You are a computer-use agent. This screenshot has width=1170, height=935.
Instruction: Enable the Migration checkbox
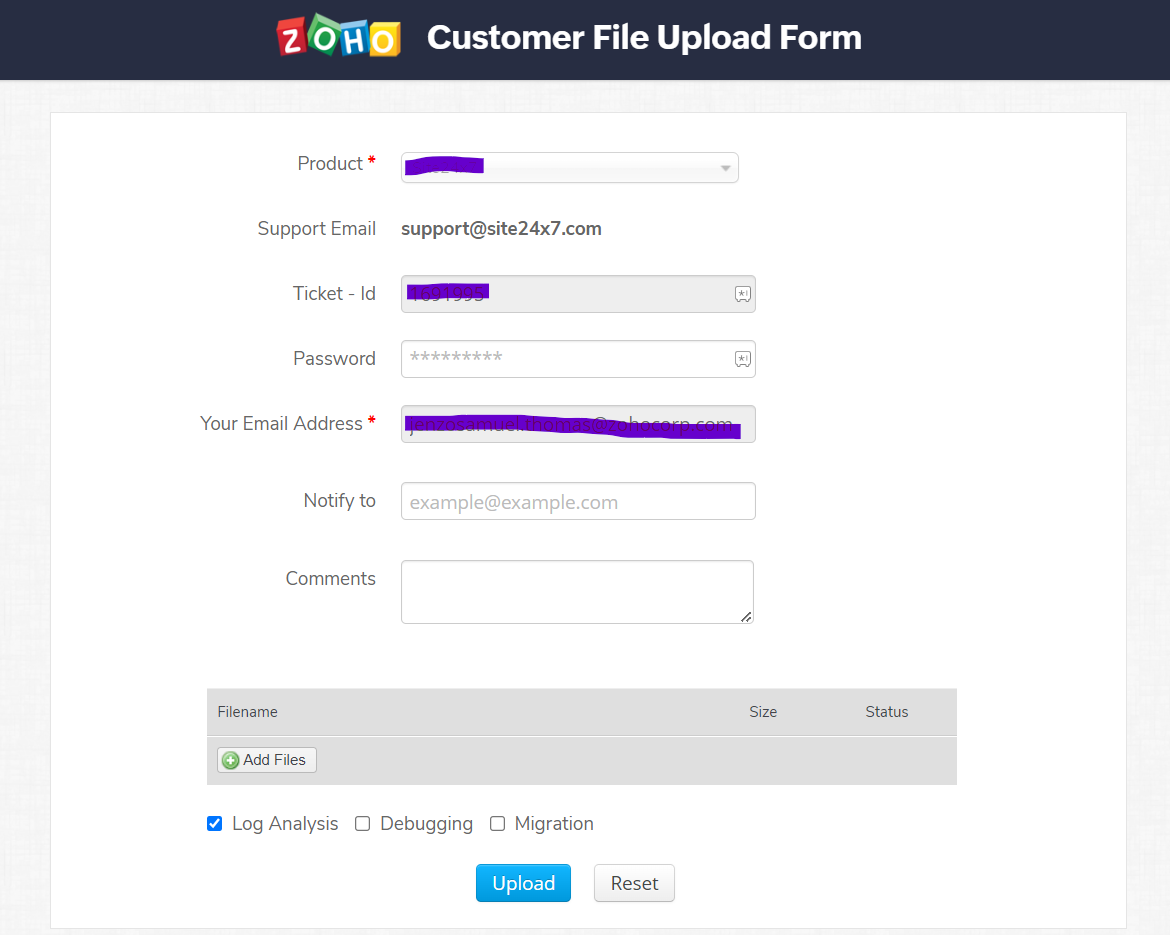click(497, 824)
